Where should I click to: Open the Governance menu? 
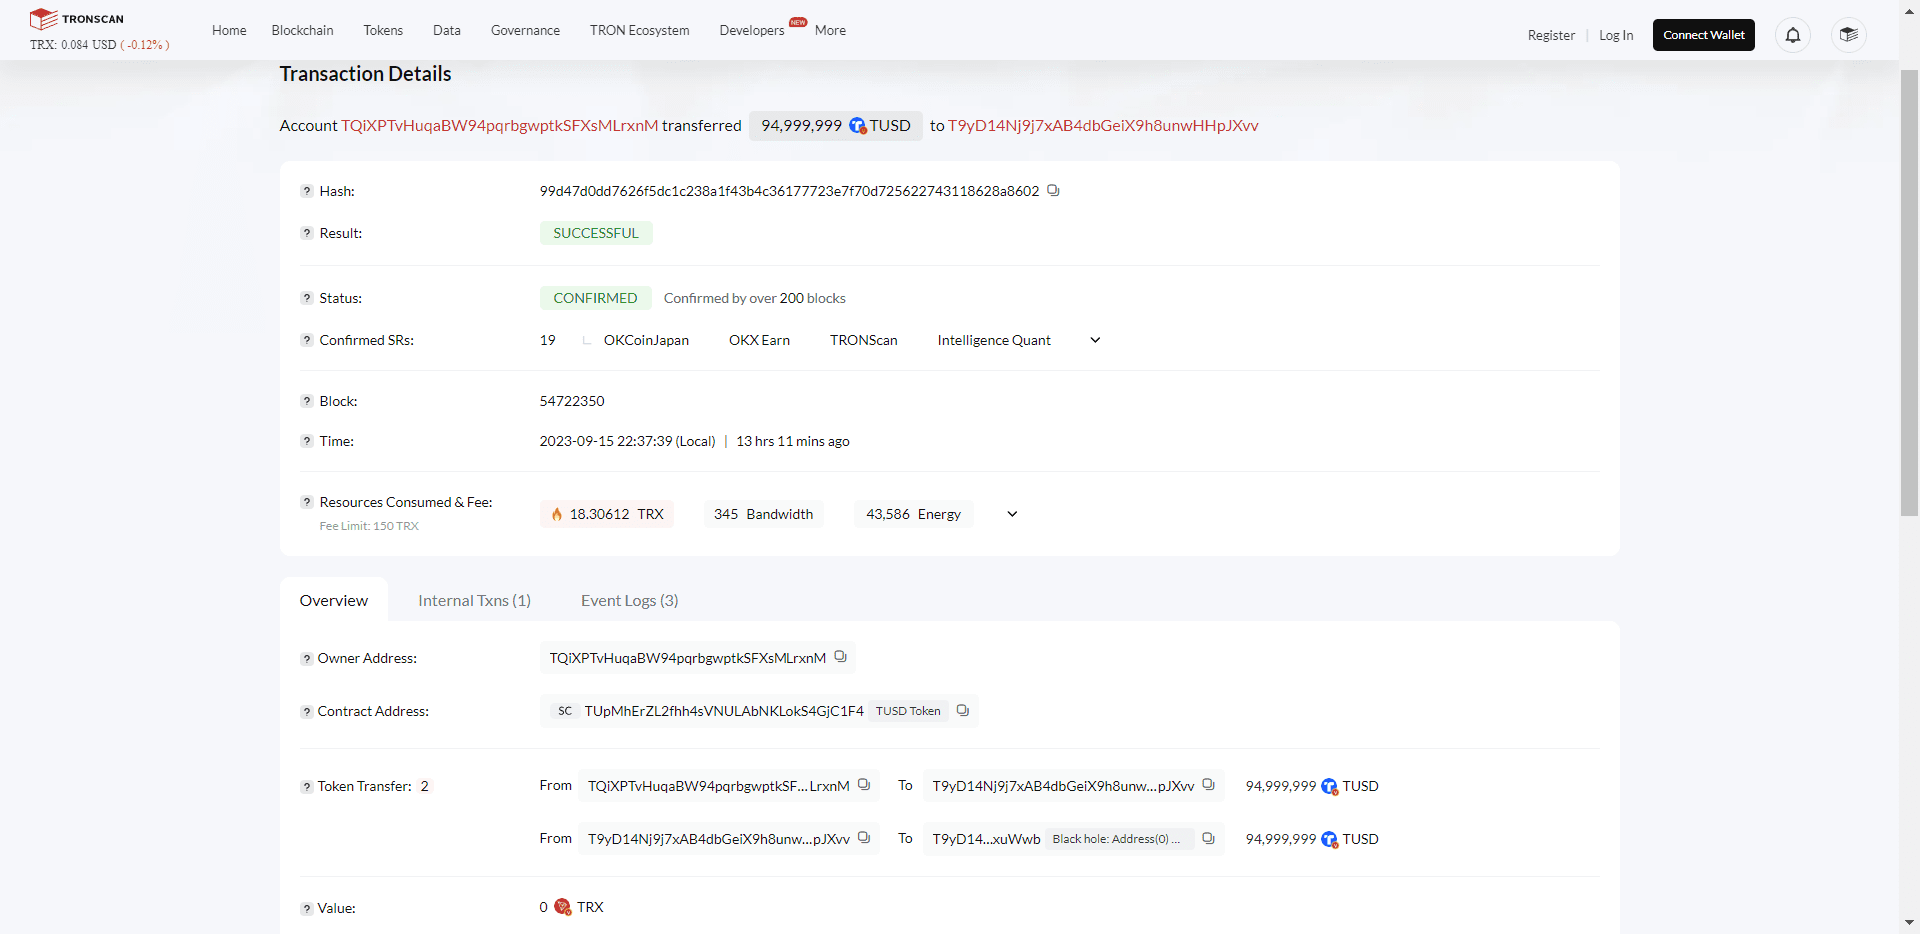tap(525, 30)
